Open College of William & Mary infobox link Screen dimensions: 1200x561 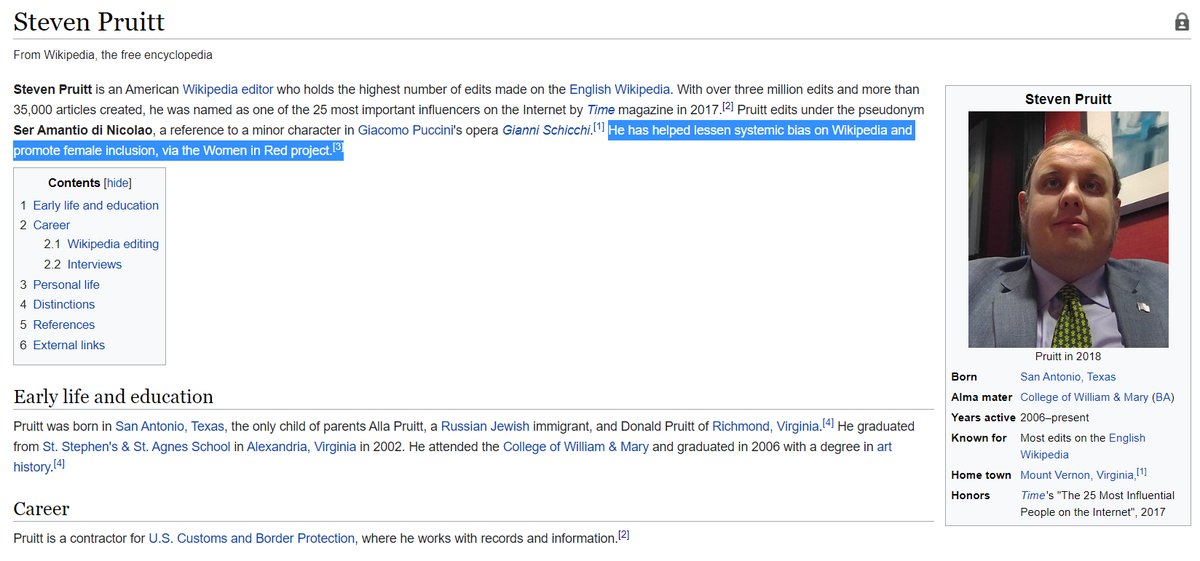[1084, 397]
